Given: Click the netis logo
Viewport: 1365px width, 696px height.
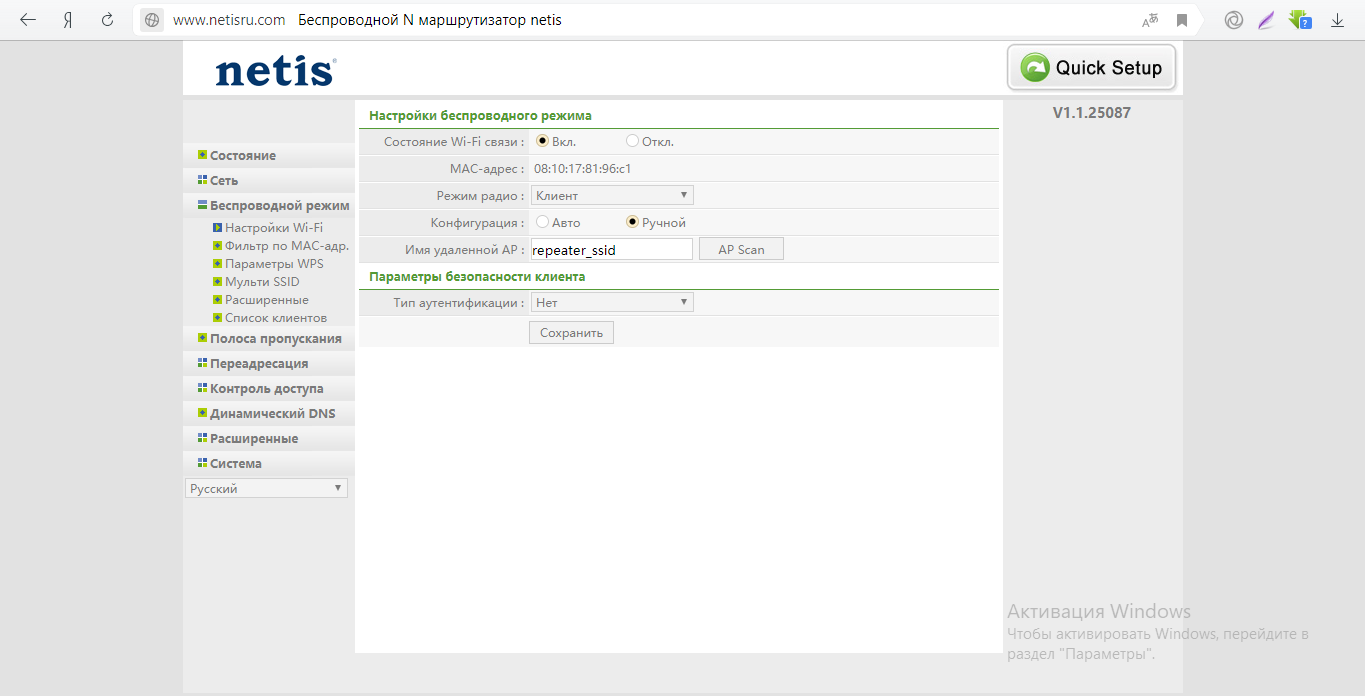Looking at the screenshot, I should coord(275,71).
